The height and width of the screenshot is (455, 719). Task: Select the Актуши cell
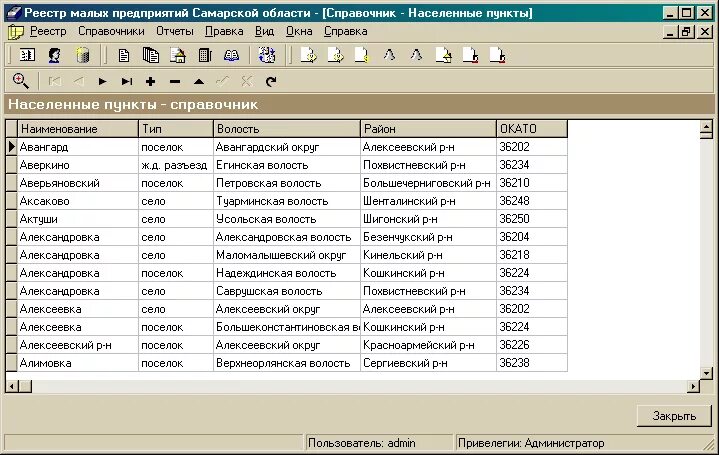77,219
